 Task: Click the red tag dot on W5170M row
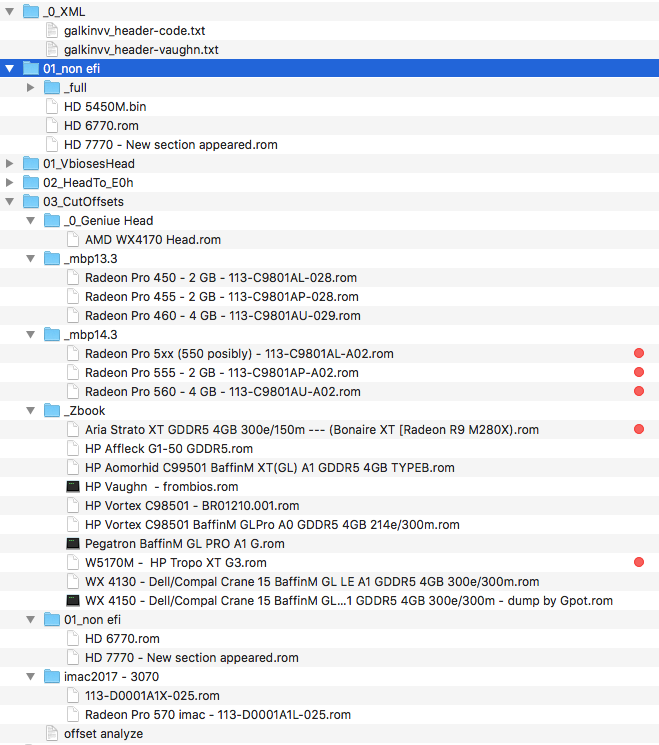(639, 562)
